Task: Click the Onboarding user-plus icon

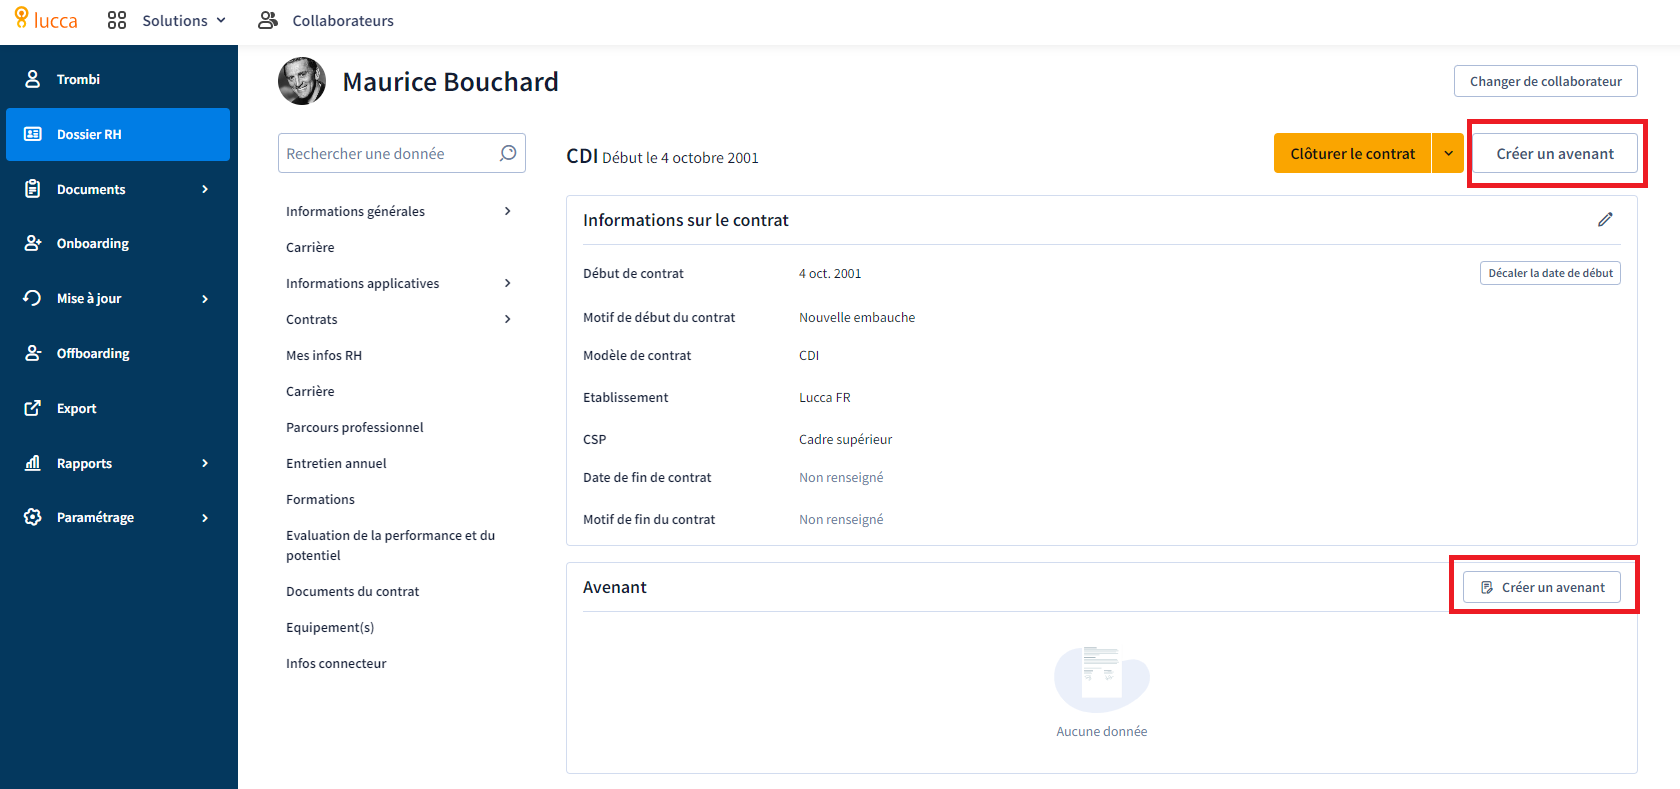Action: coord(33,243)
